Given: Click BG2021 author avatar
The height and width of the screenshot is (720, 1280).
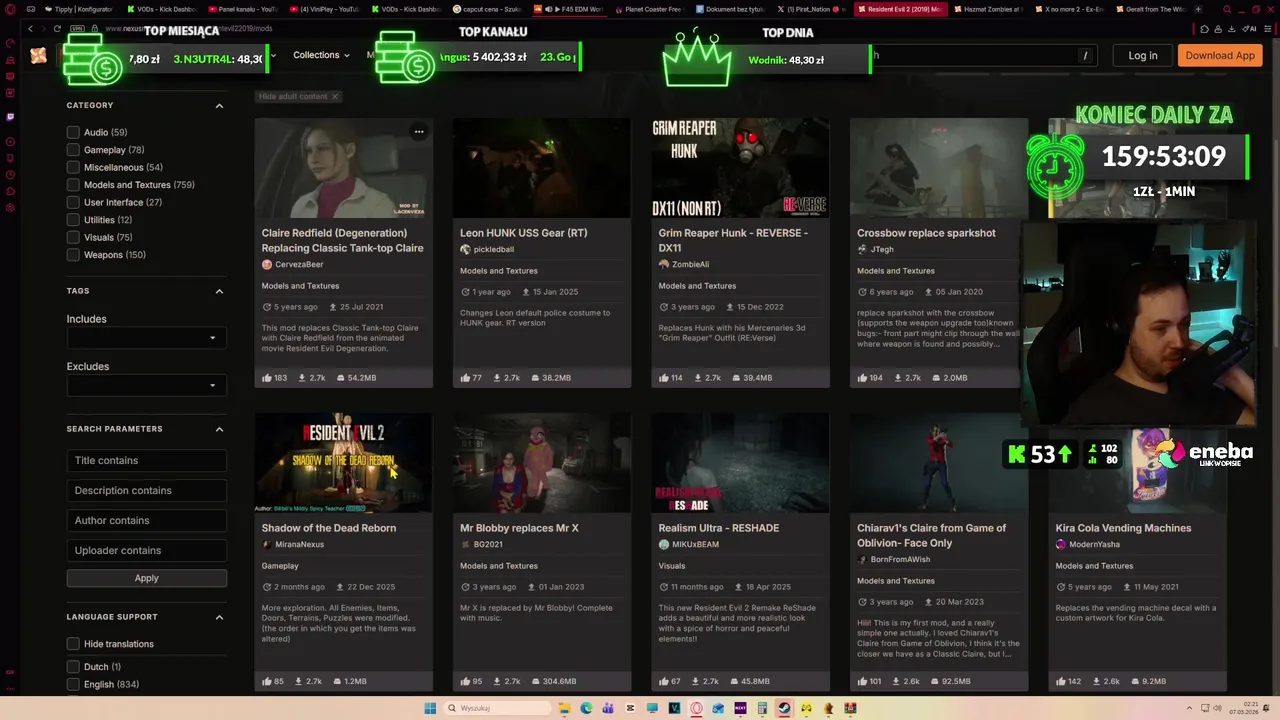Looking at the screenshot, I should point(465,544).
